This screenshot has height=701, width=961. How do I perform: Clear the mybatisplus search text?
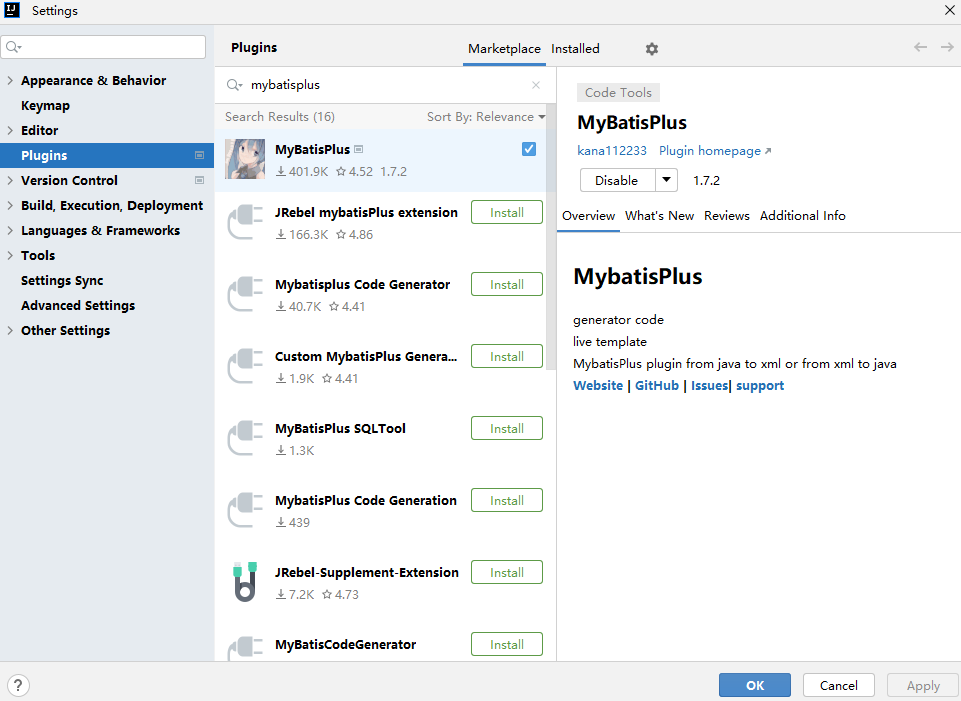[x=536, y=85]
